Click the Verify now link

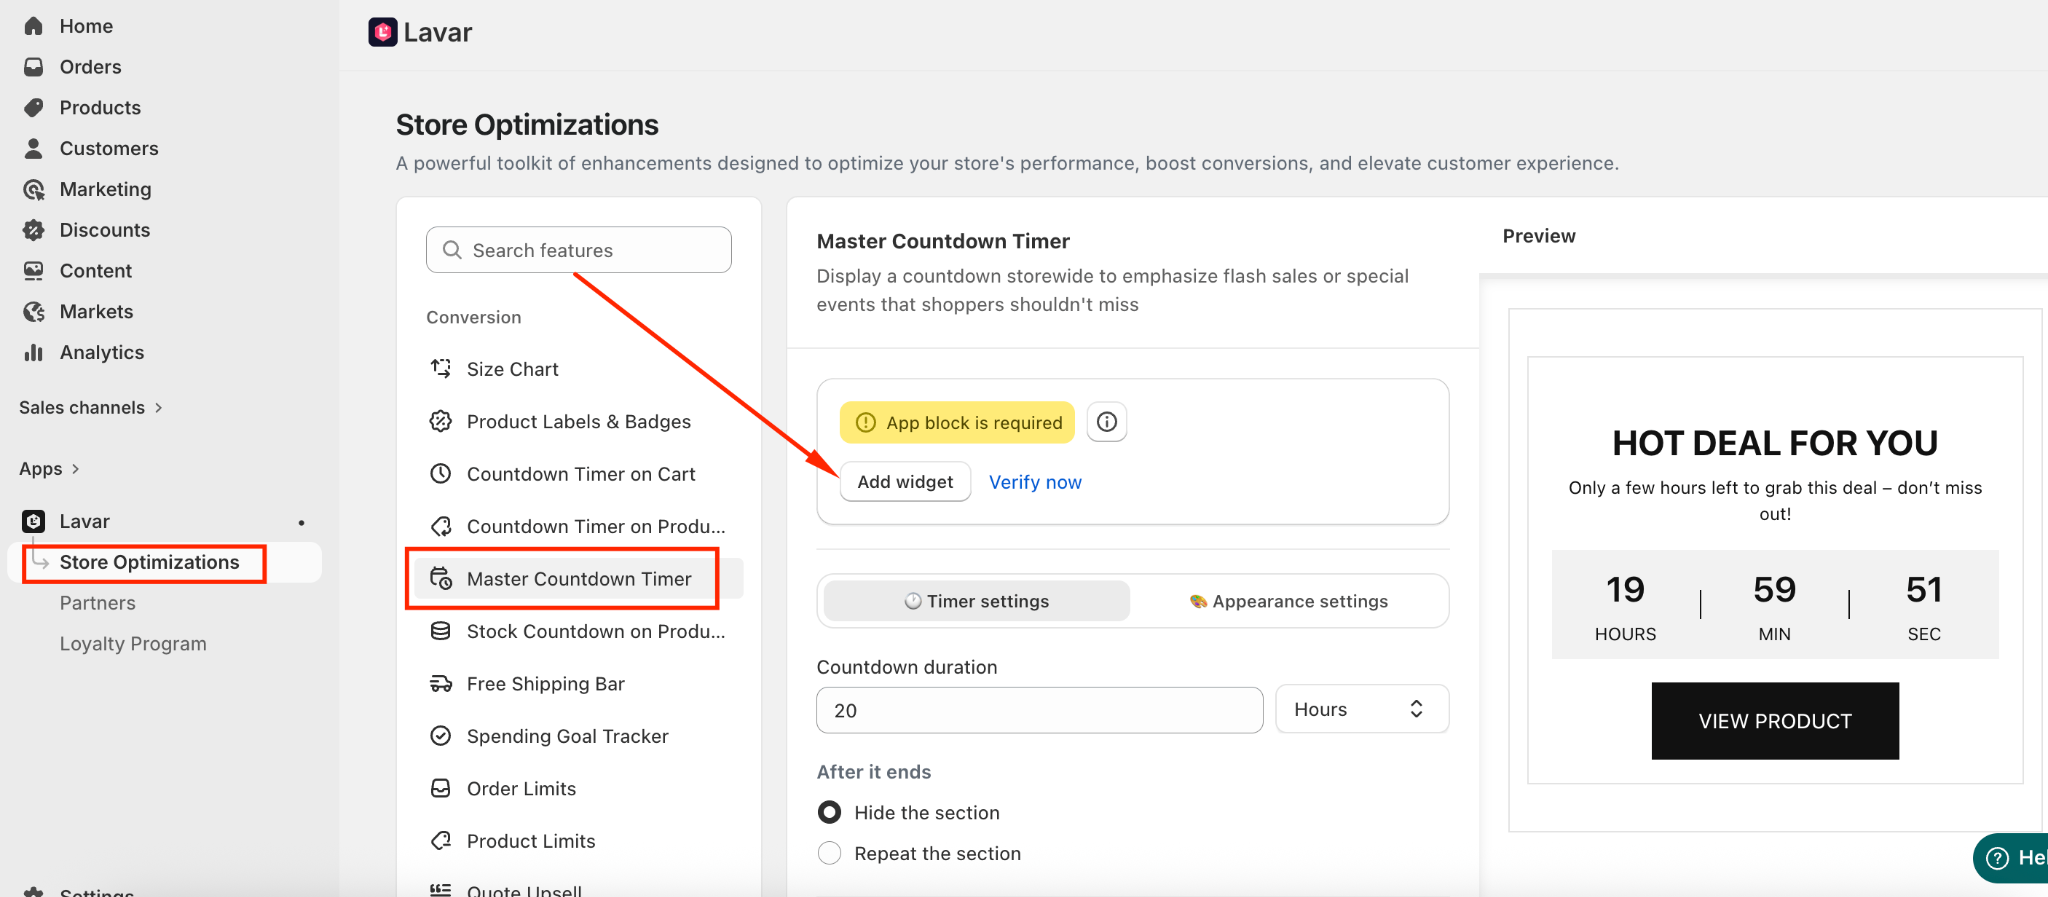1035,482
